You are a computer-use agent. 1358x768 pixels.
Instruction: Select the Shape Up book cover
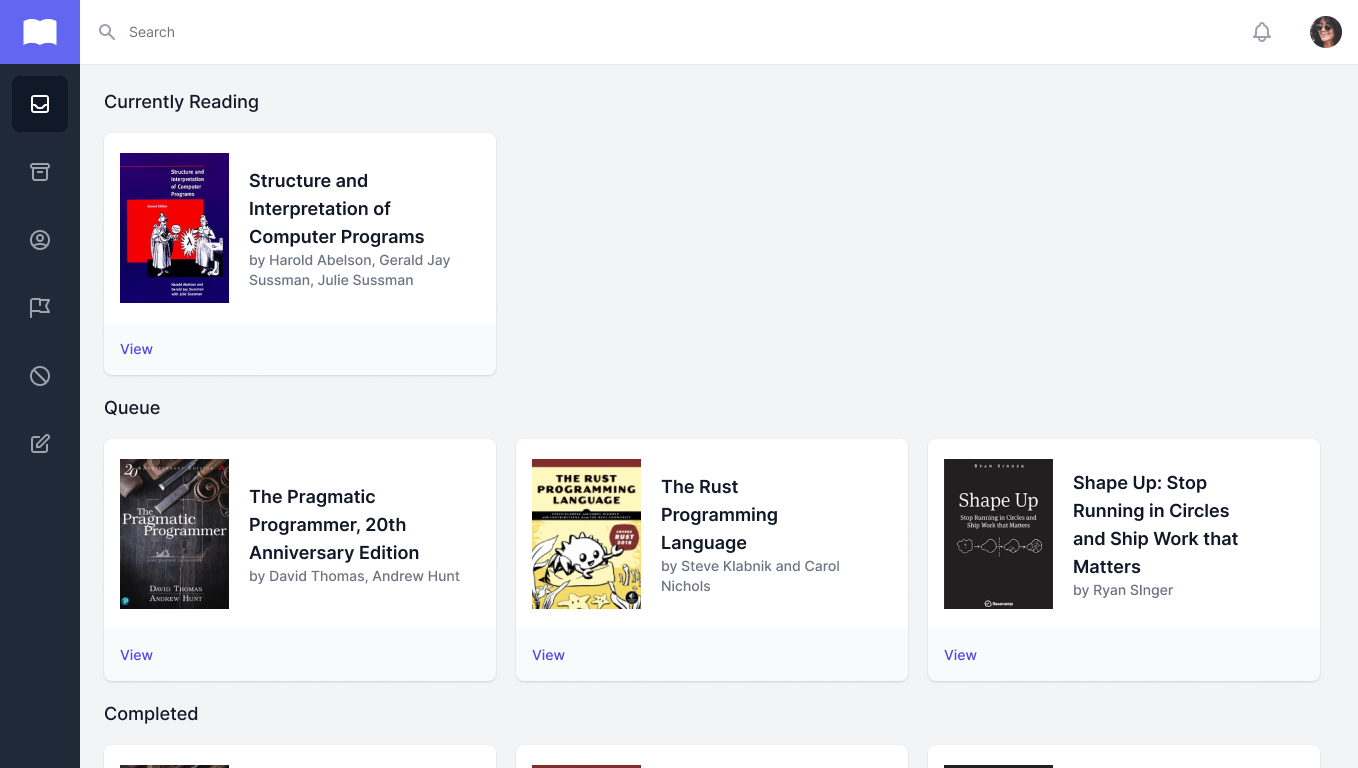[x=998, y=534]
